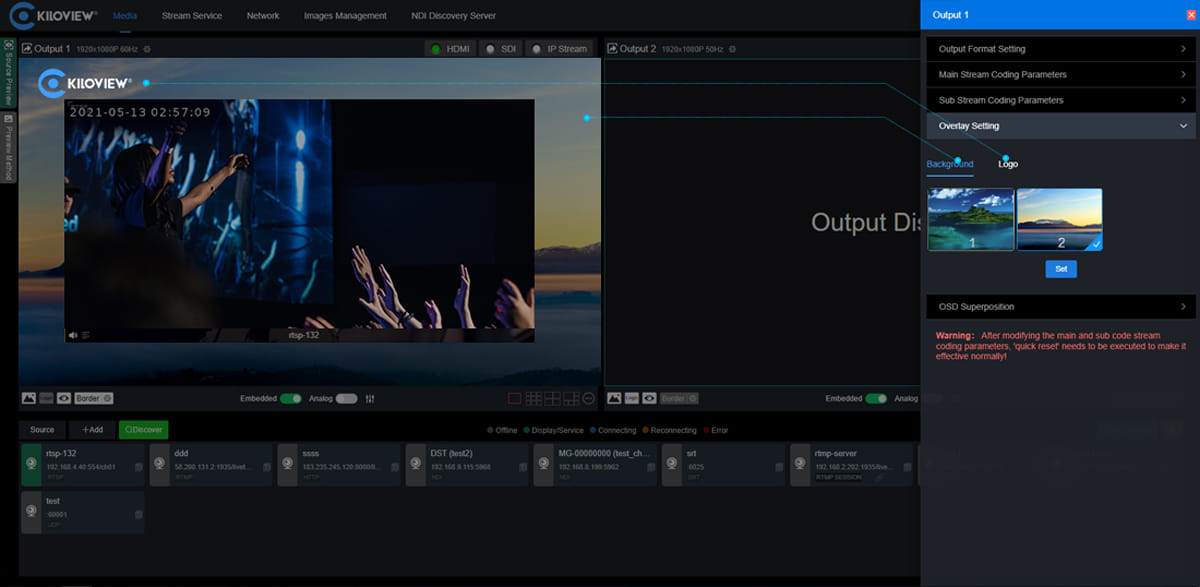Select background thumbnail number 1

(x=970, y=219)
